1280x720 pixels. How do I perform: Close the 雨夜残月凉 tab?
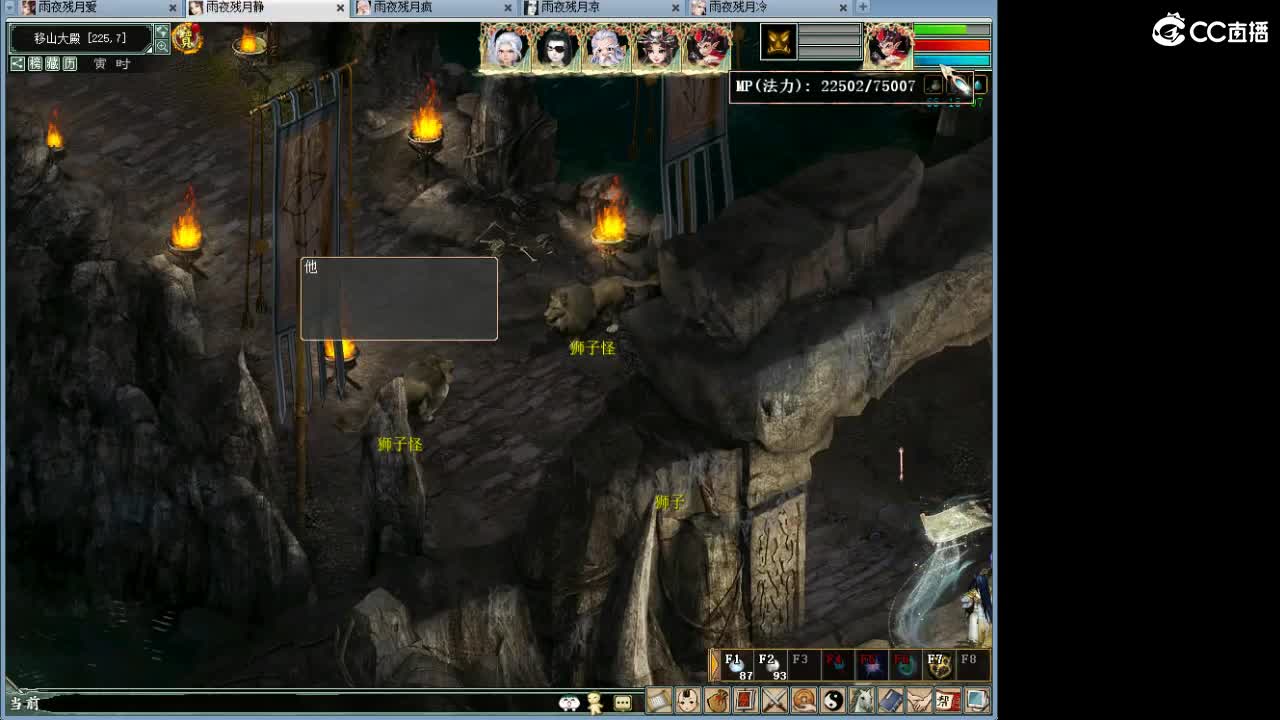tap(677, 8)
